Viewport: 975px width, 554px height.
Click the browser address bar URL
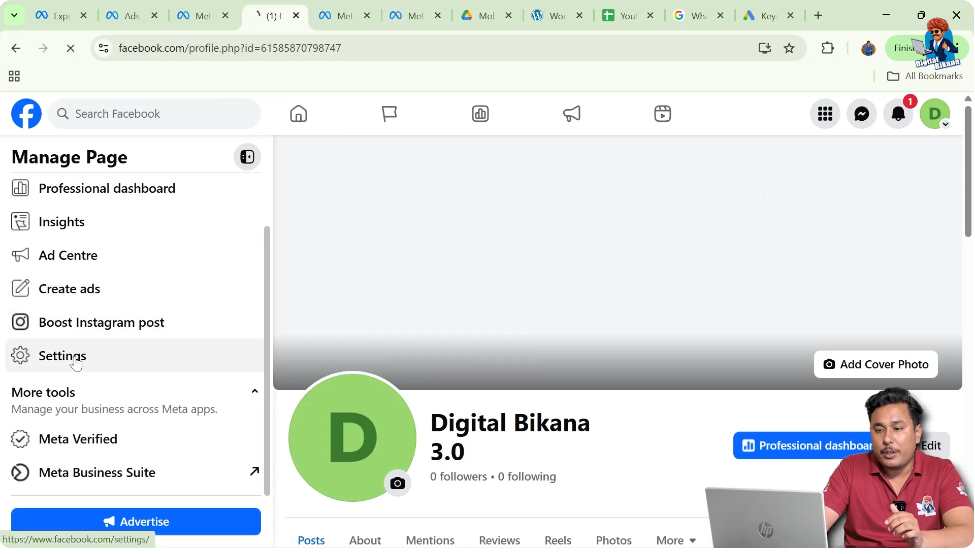click(229, 48)
